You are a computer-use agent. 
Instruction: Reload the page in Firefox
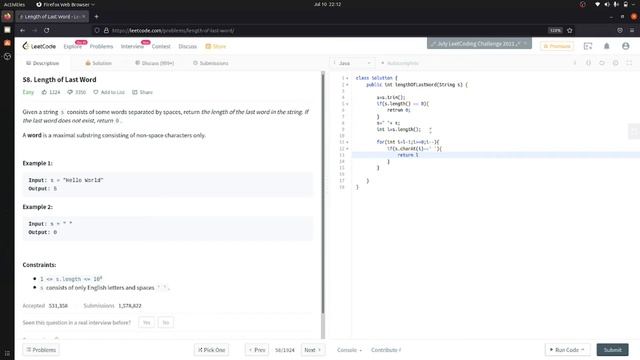click(47, 30)
